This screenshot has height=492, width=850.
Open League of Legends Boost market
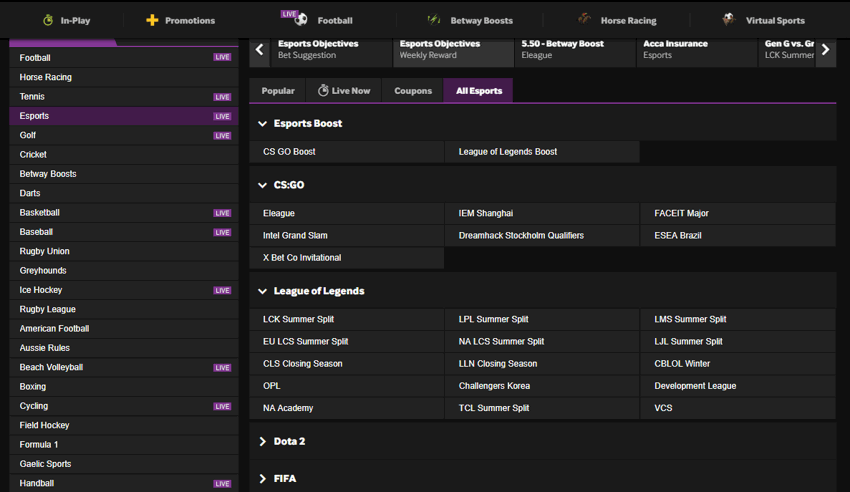tap(542, 152)
